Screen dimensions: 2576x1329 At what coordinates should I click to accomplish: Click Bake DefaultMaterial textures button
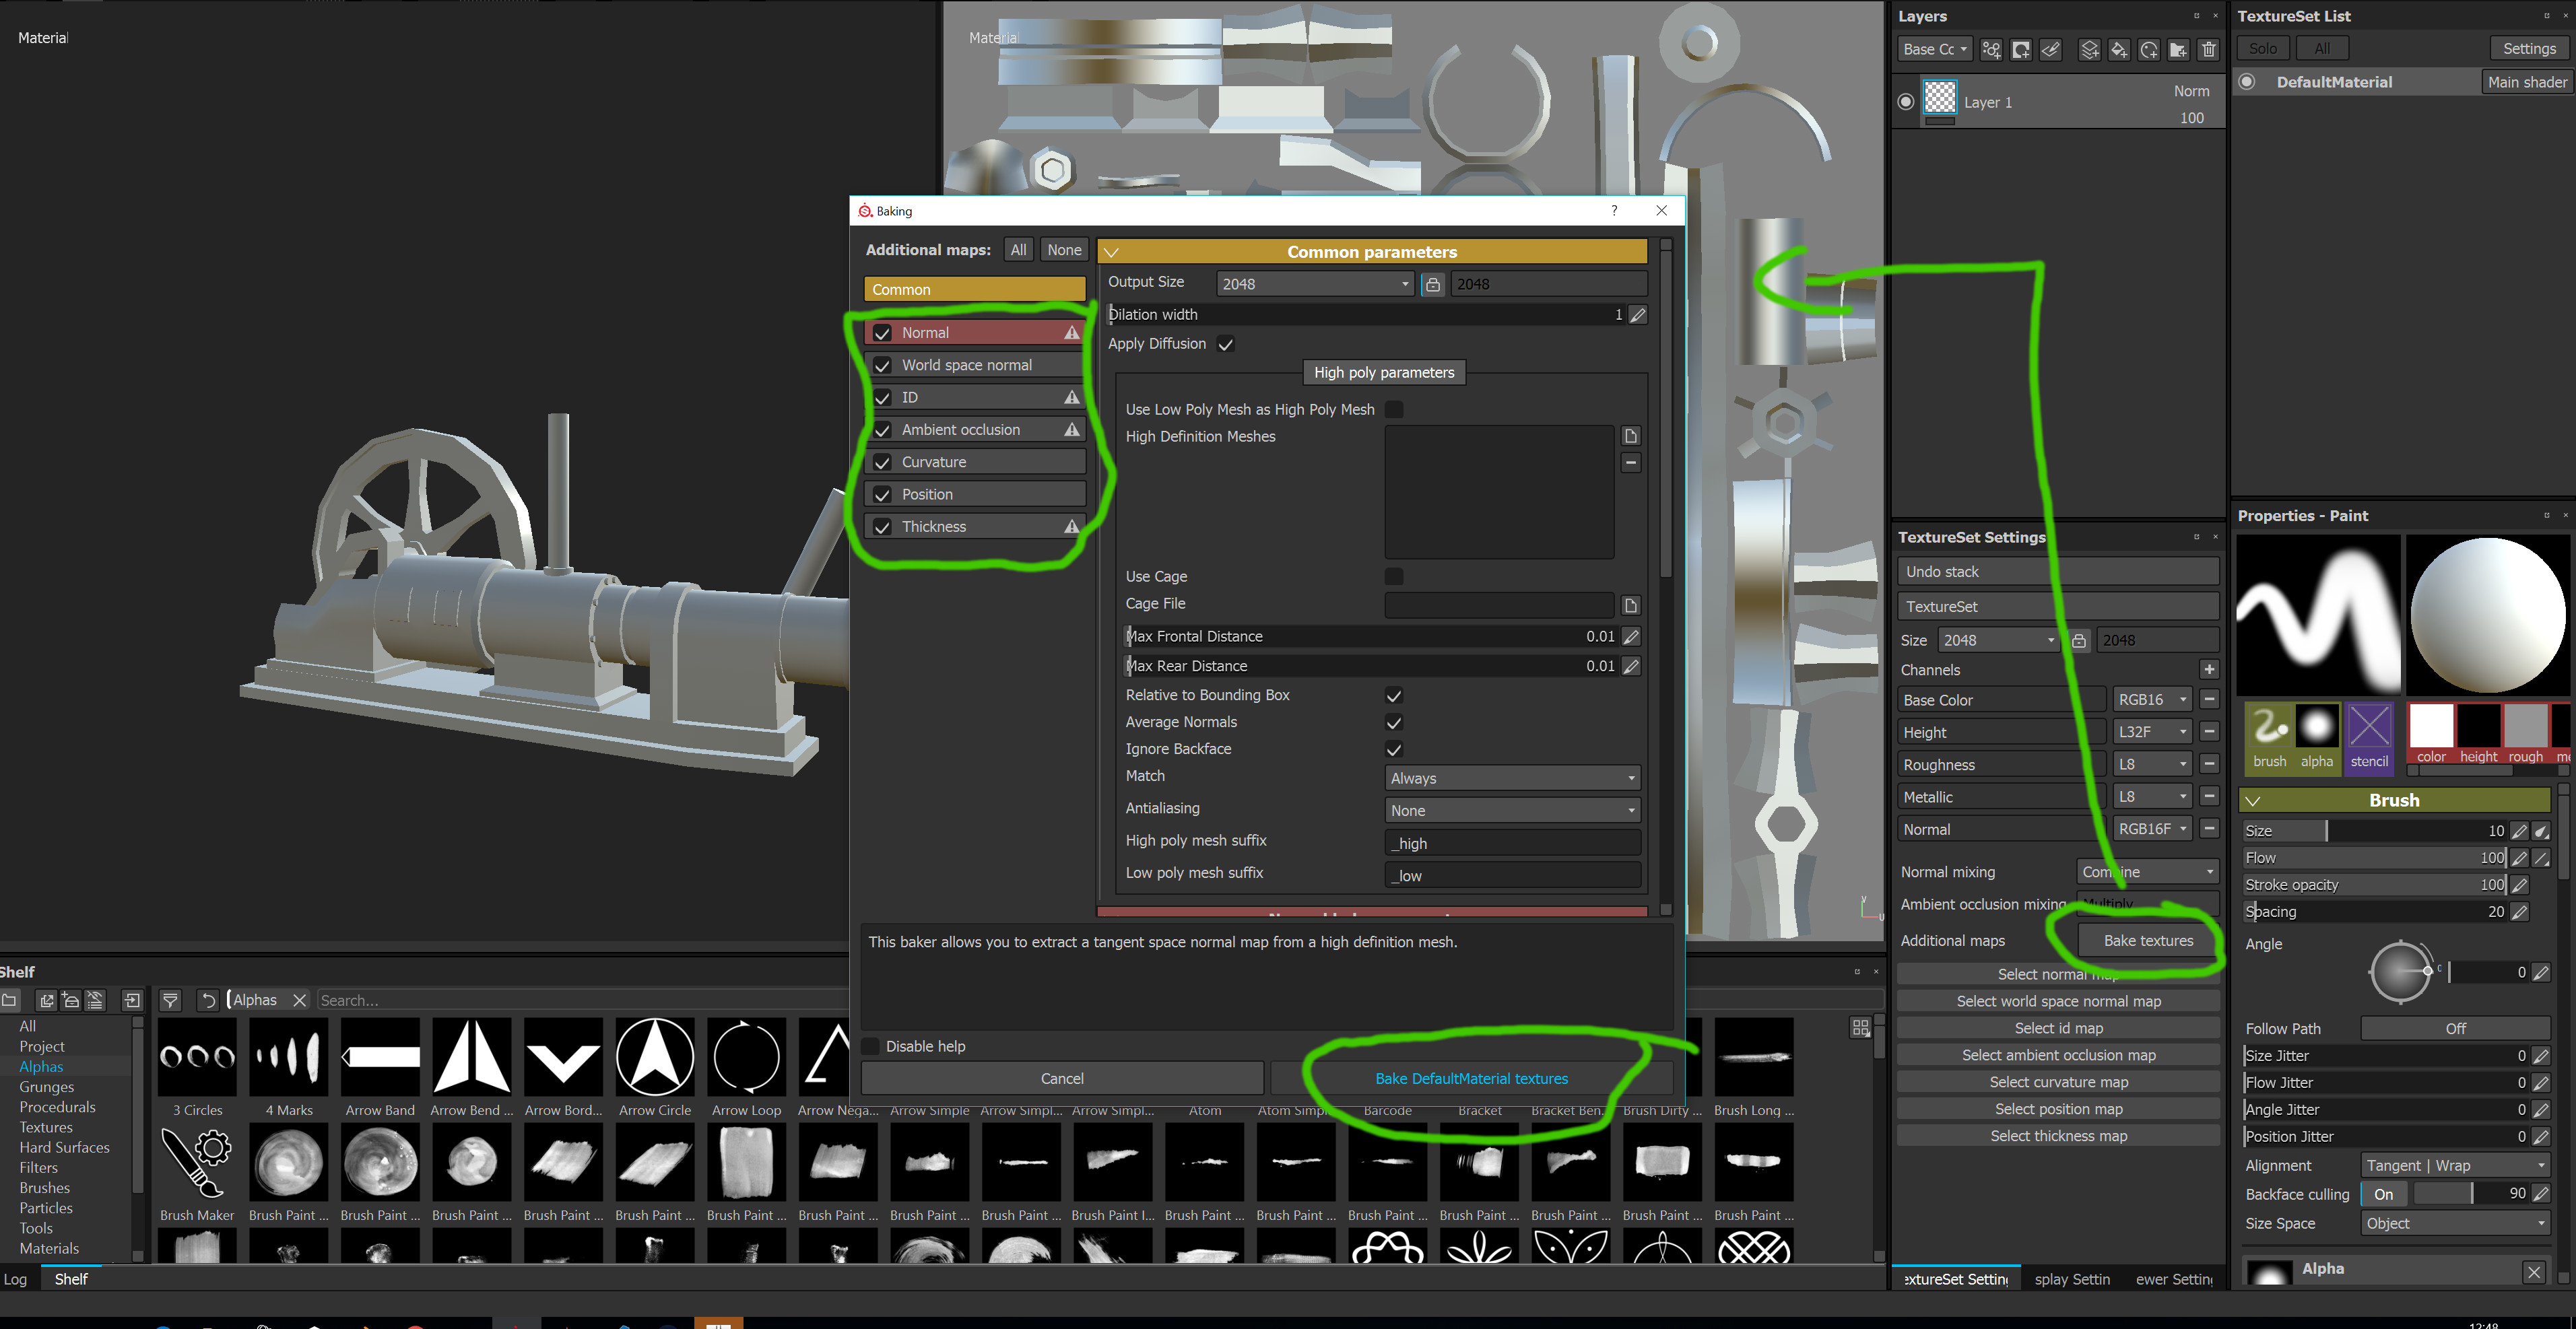pos(1470,1078)
